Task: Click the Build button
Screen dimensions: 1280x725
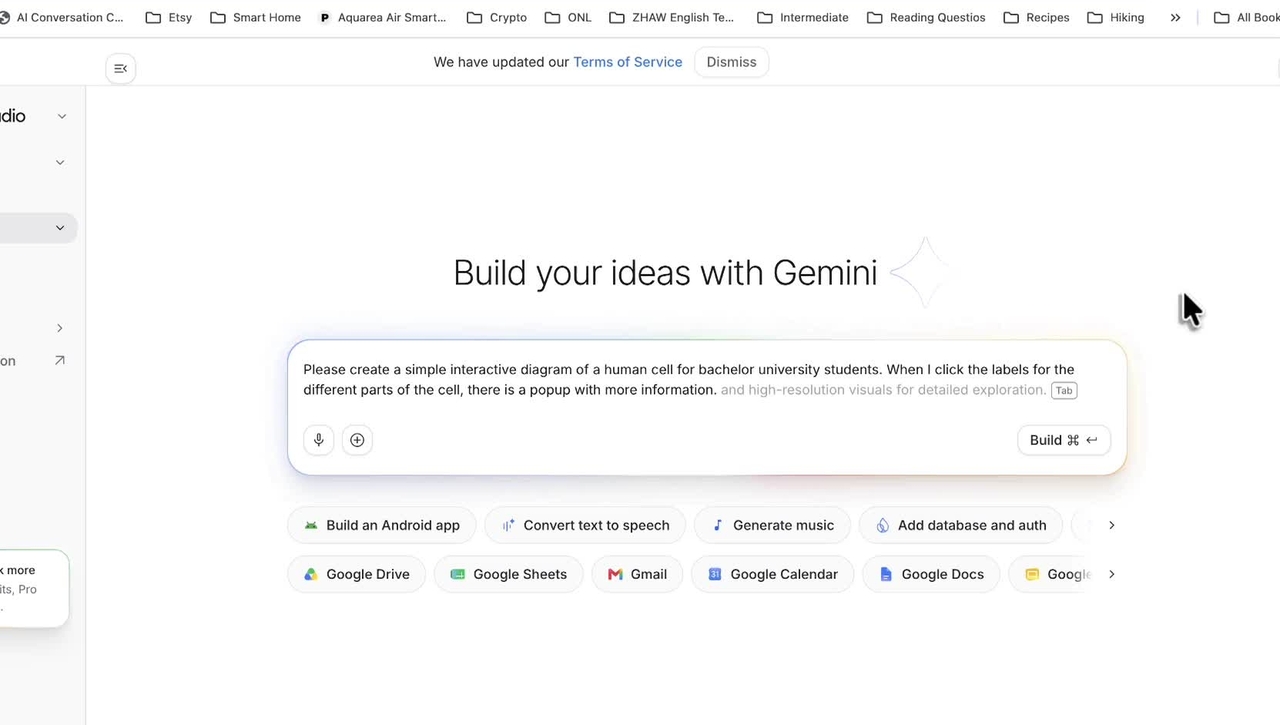Action: tap(1064, 440)
